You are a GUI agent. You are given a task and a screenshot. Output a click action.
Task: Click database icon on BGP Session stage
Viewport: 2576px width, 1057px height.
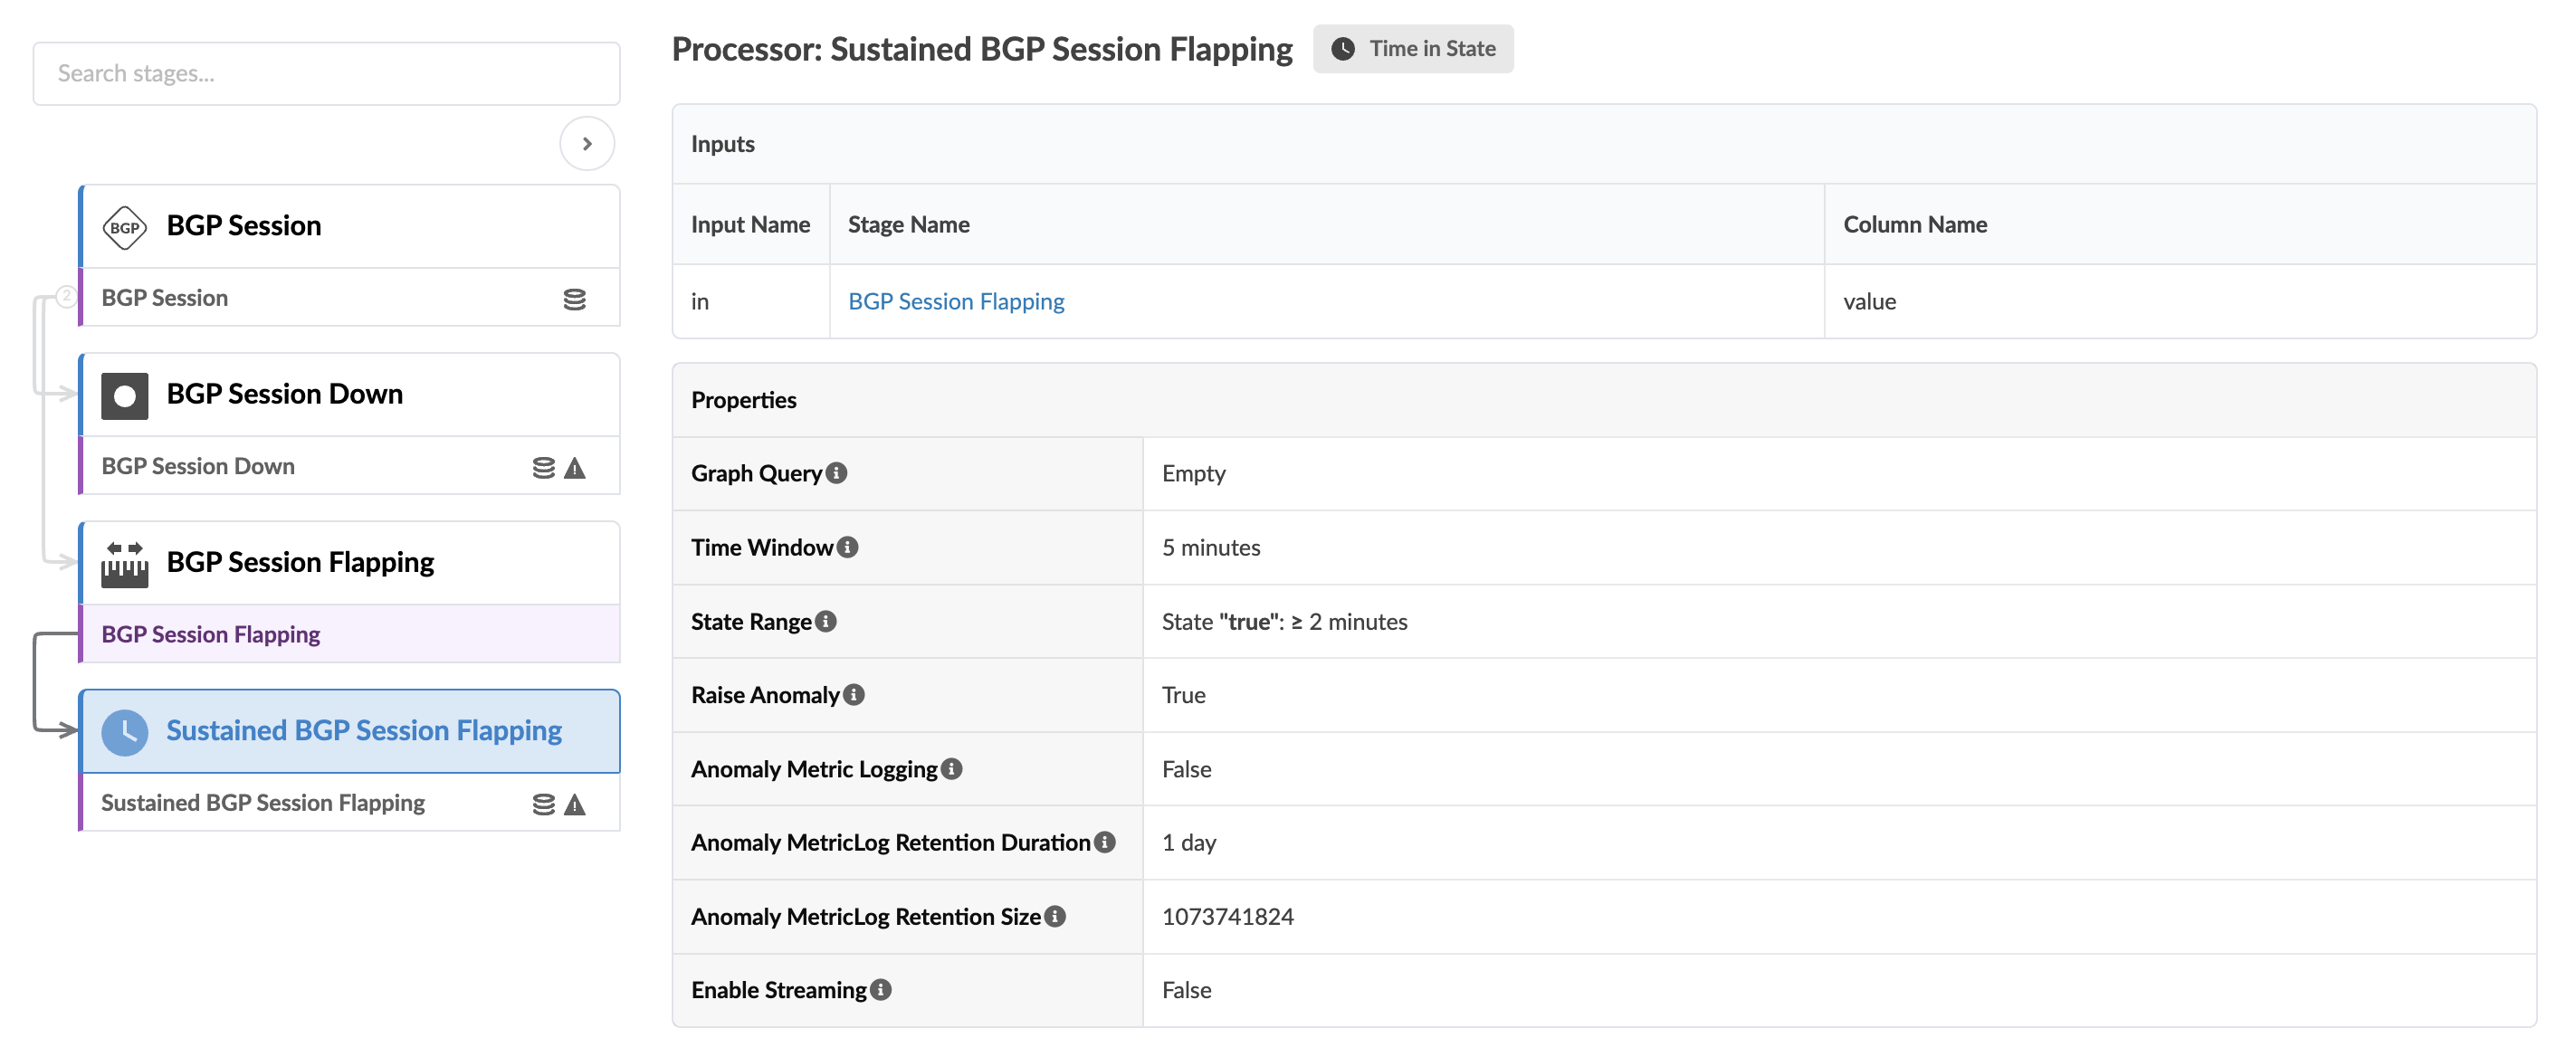click(x=574, y=299)
